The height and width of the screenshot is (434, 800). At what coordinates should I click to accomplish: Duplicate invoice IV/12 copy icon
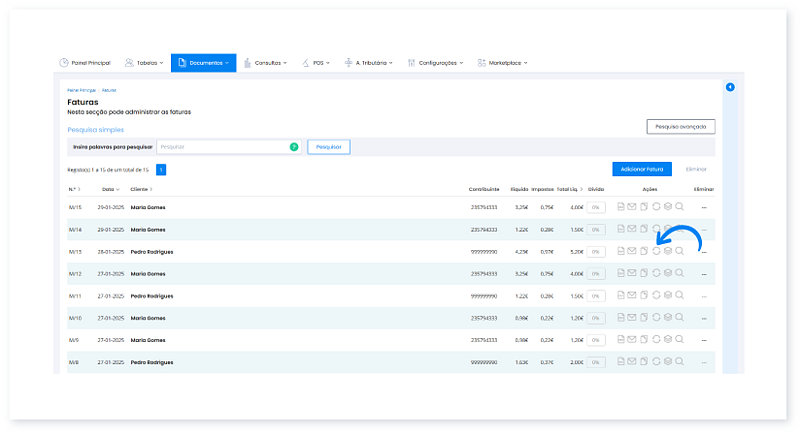point(644,273)
